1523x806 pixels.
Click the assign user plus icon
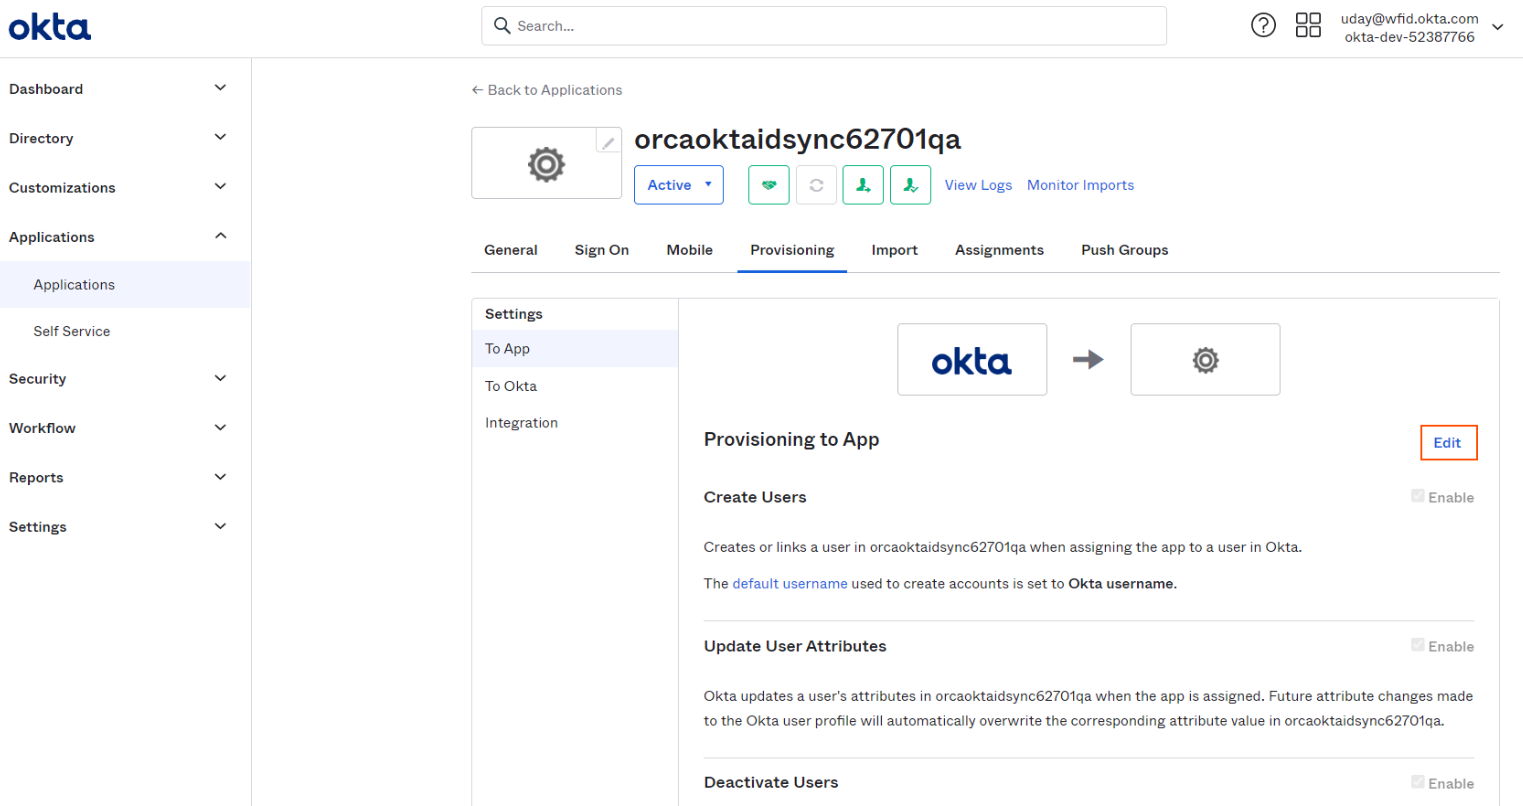[863, 185]
